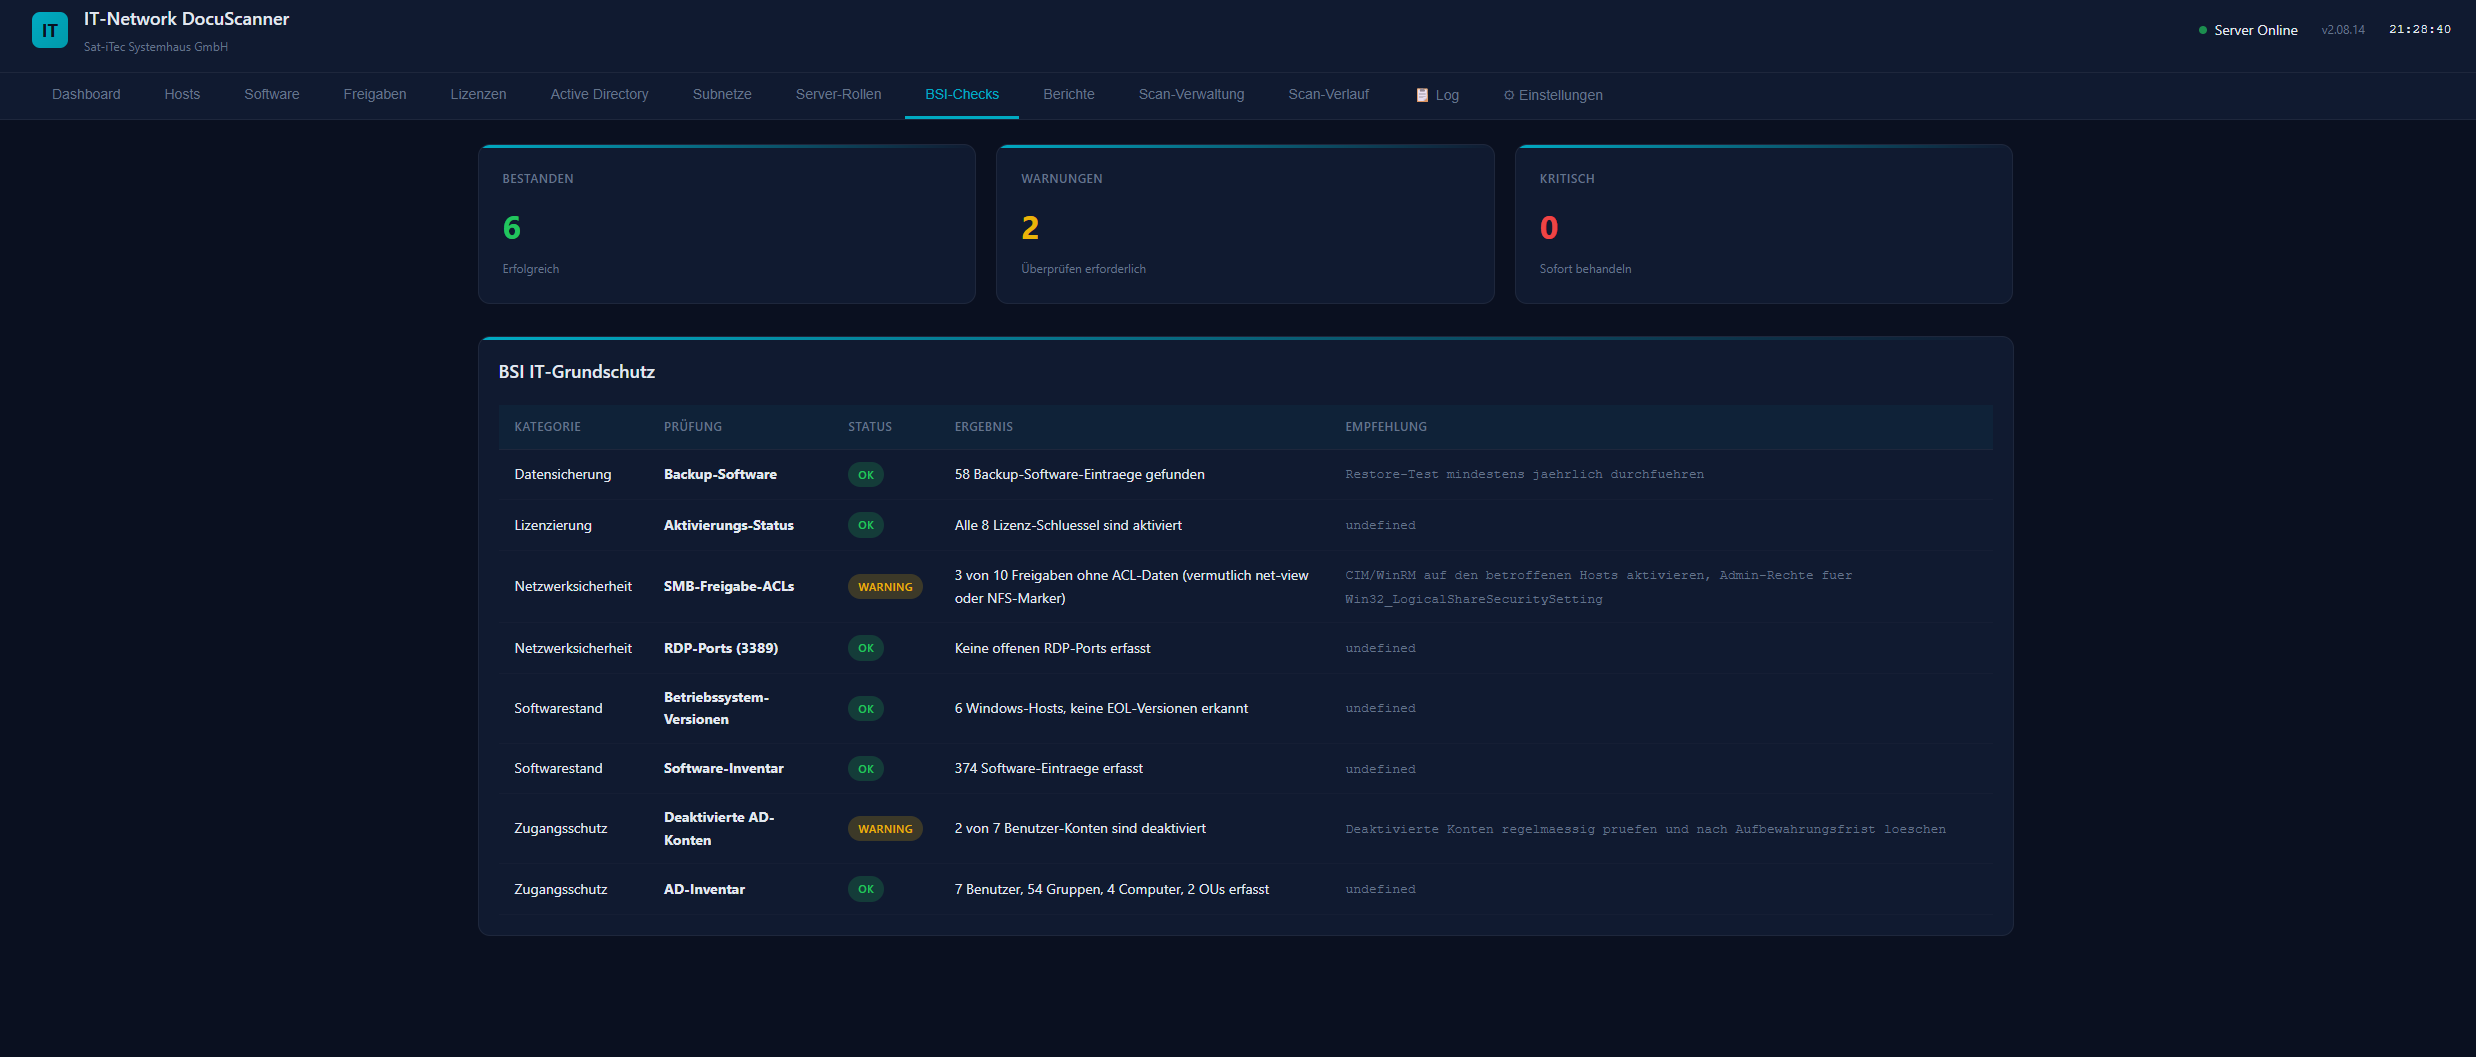Switch to the Dashboard tab

point(86,94)
